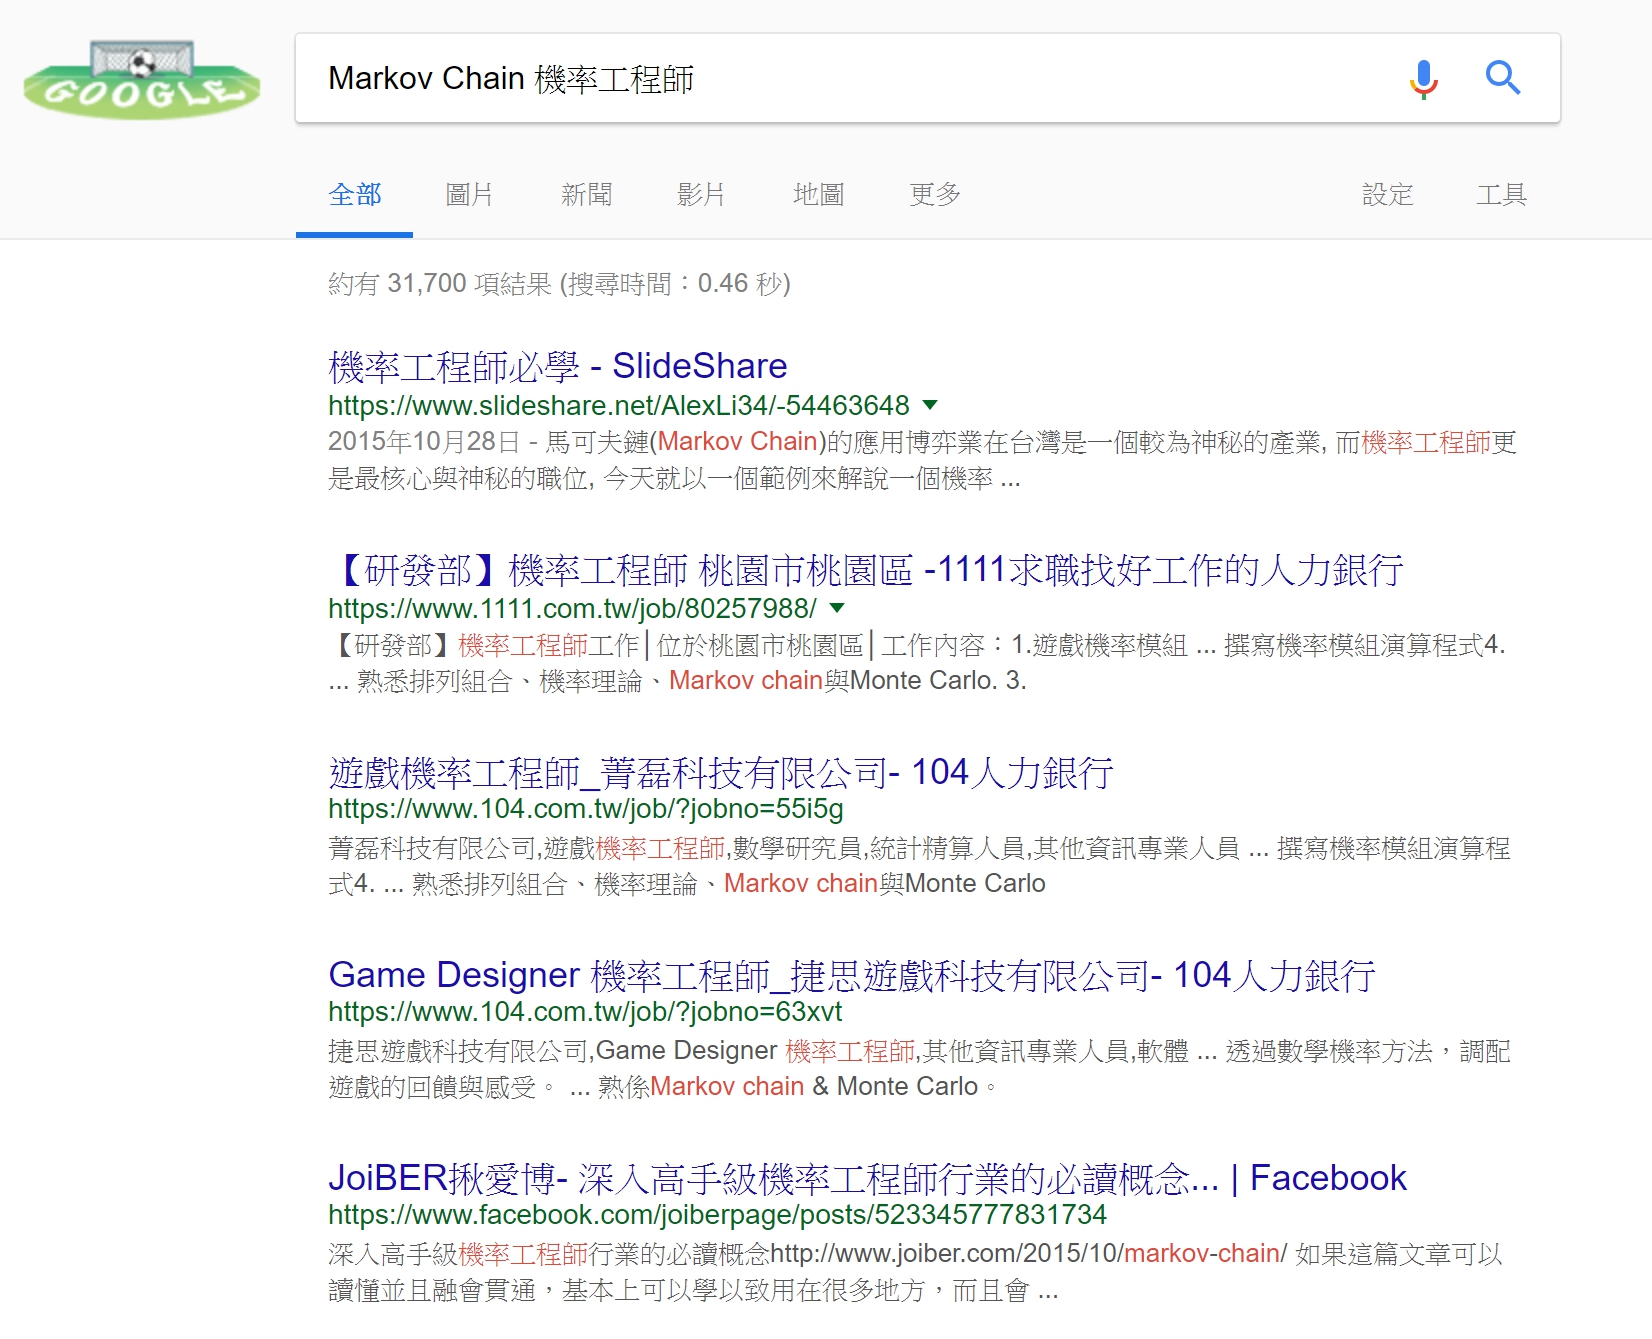Click snippet starting 深入高手級機率工程師行業

click(915, 1272)
